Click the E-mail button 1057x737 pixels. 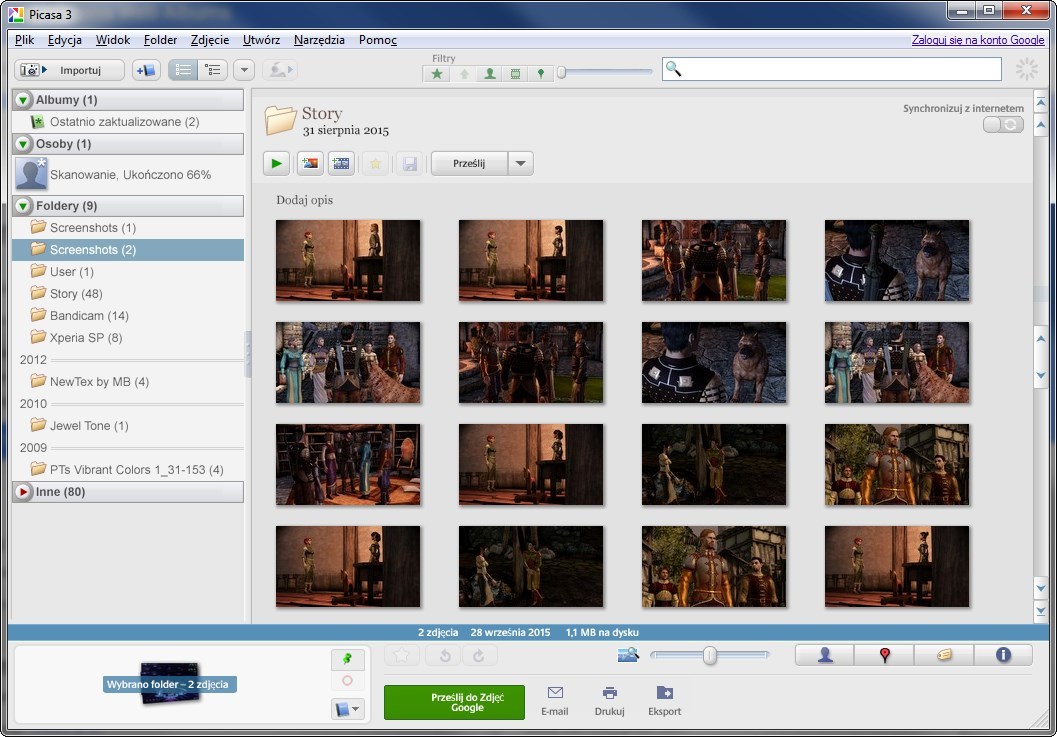(x=555, y=701)
